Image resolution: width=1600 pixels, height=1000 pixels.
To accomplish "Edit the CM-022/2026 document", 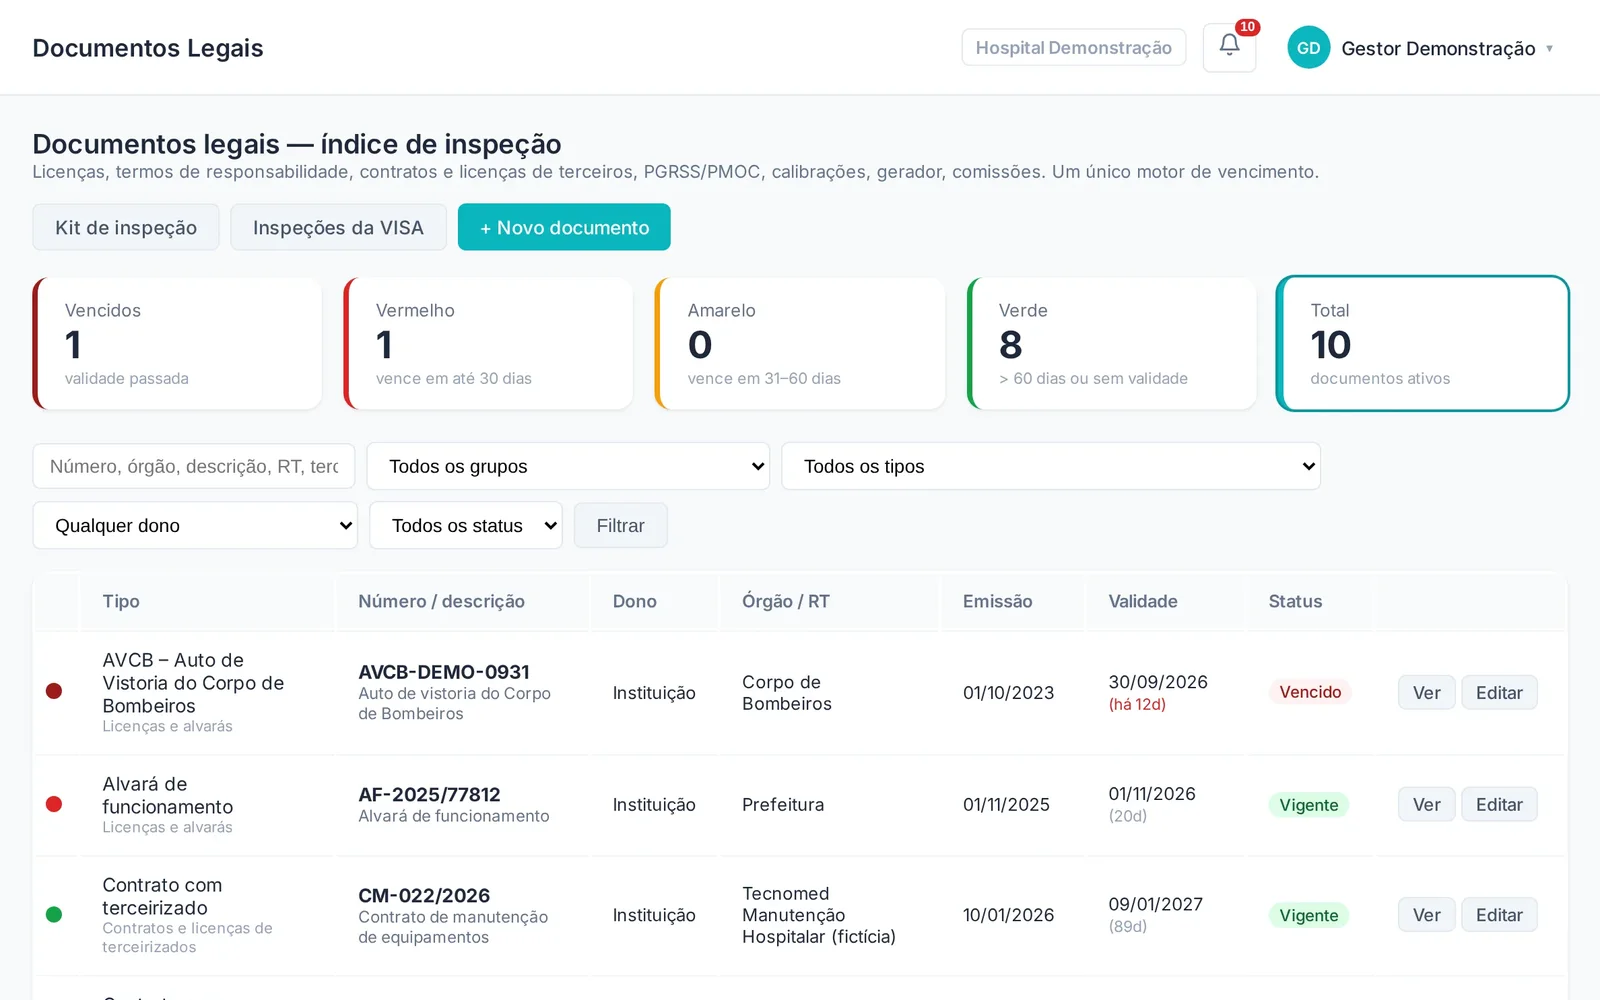I will 1499,914.
